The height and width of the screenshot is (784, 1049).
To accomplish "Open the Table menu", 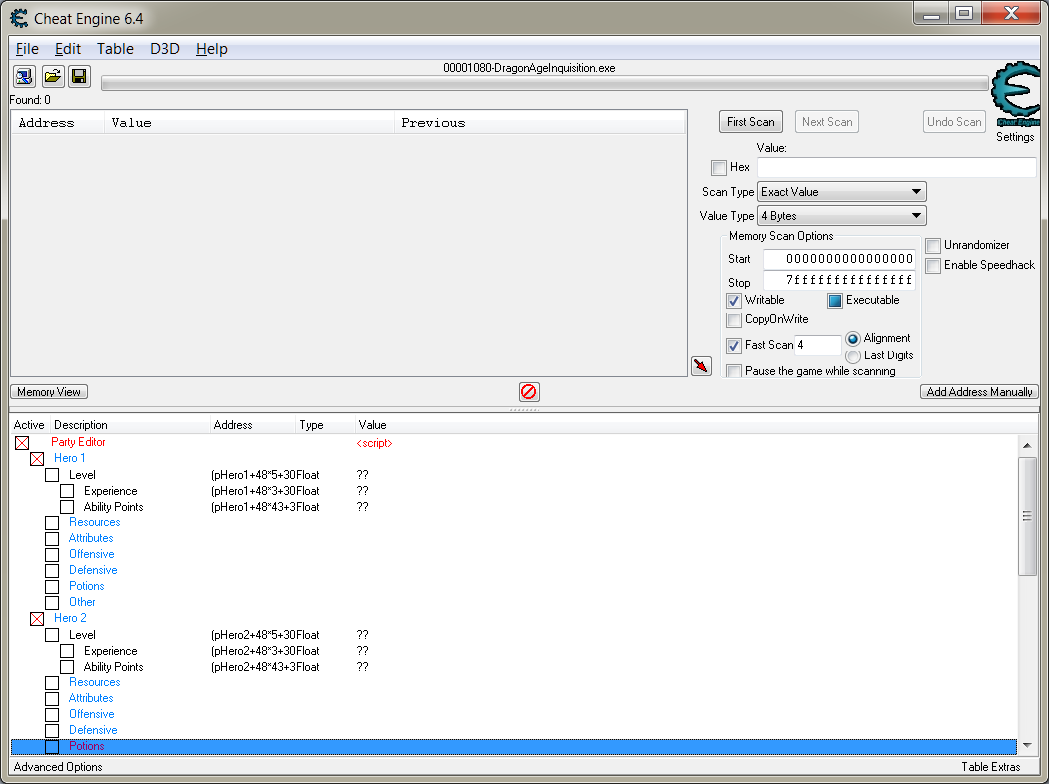I will pyautogui.click(x=115, y=49).
